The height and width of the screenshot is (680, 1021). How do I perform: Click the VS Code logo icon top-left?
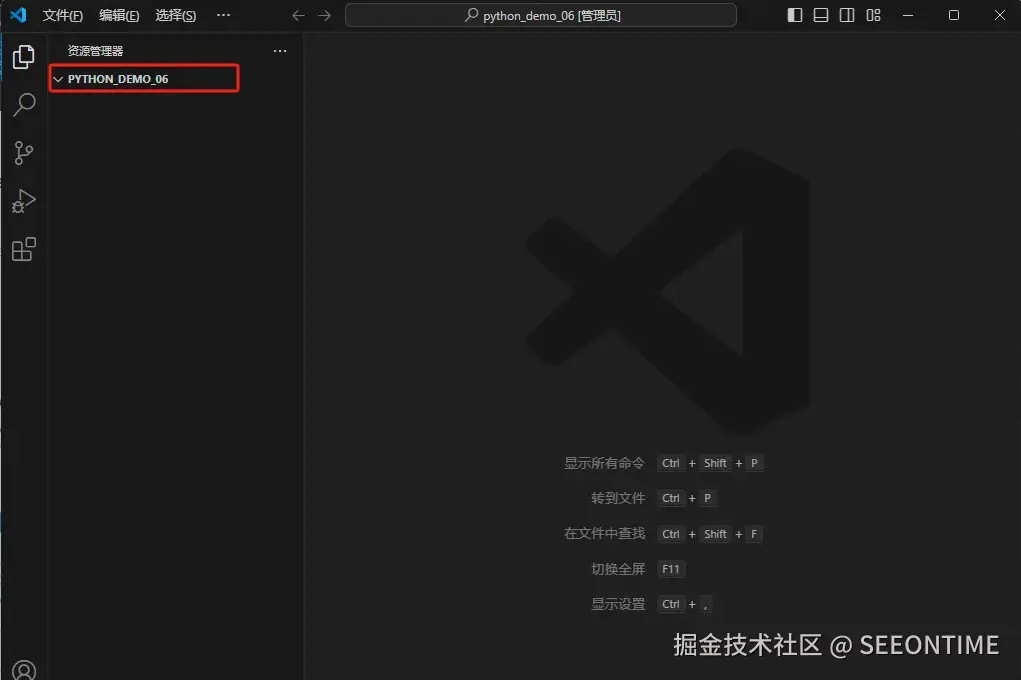click(16, 15)
